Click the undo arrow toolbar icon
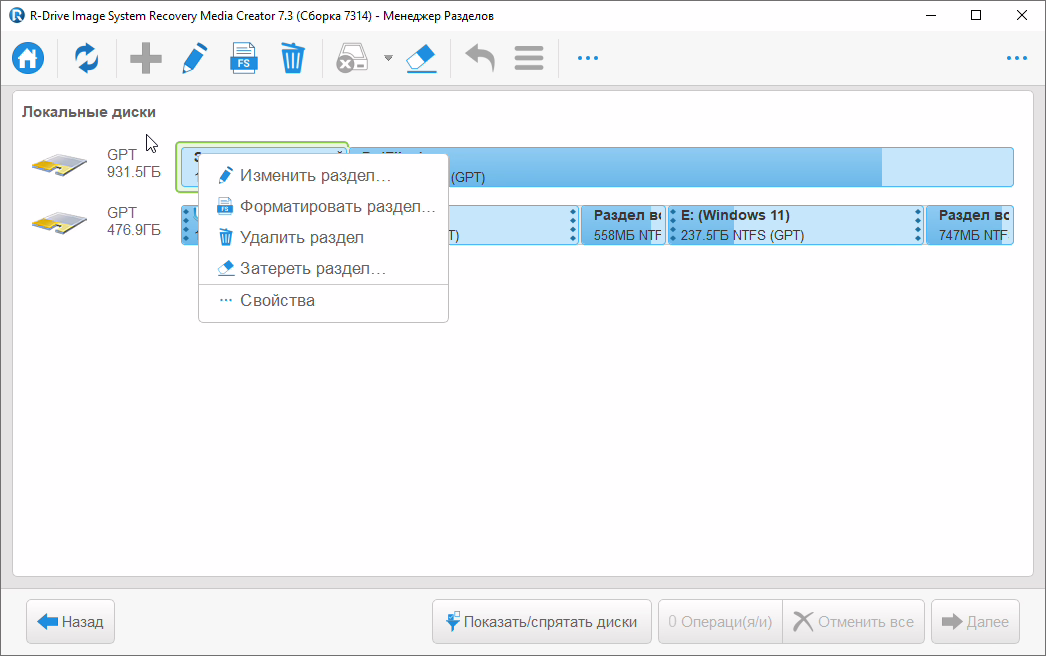This screenshot has width=1046, height=656. coord(480,58)
